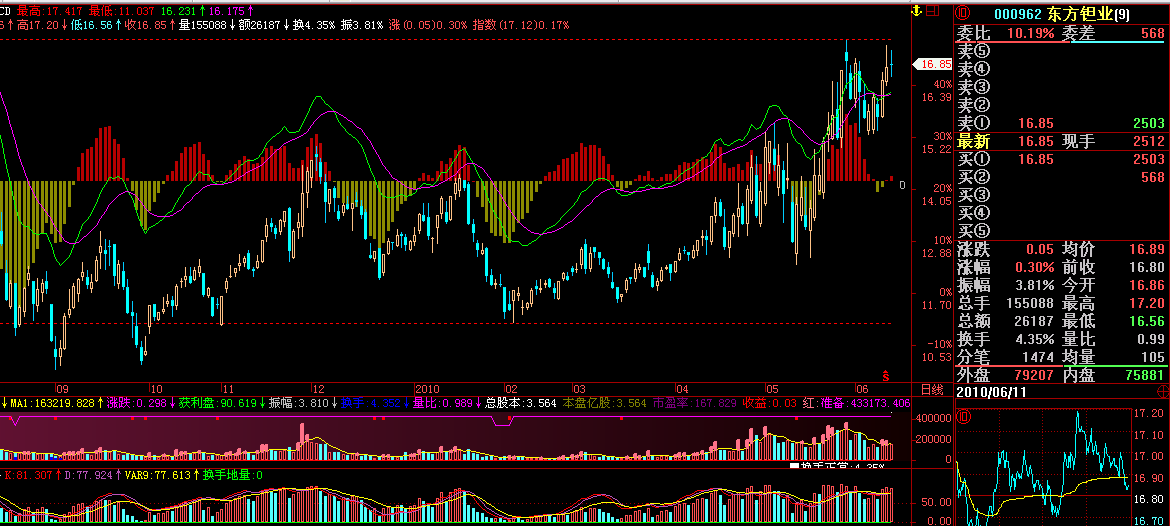The width and height of the screenshot is (1170, 526).
Task: Select the 卖③ ask row
Action: (x=1060, y=87)
